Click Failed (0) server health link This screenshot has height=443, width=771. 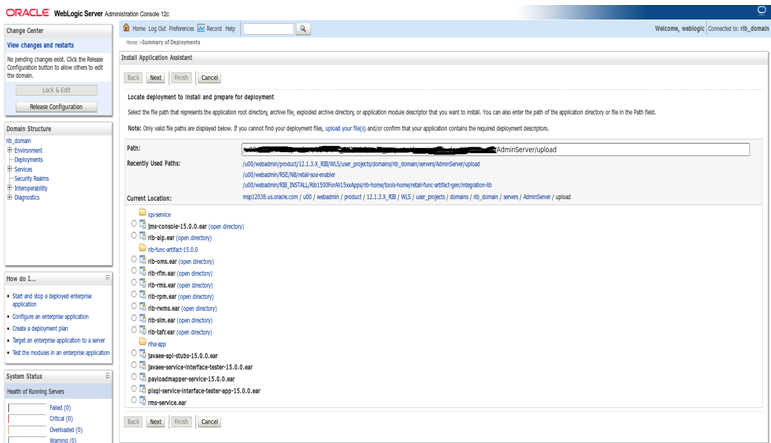point(60,408)
